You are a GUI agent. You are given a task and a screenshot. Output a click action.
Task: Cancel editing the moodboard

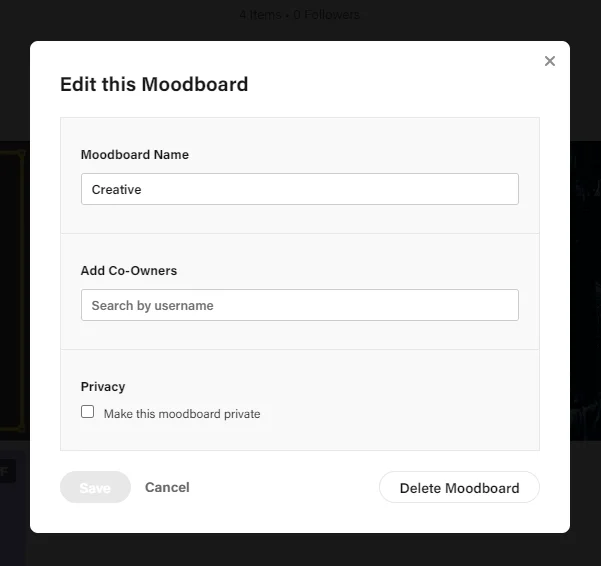coord(167,487)
